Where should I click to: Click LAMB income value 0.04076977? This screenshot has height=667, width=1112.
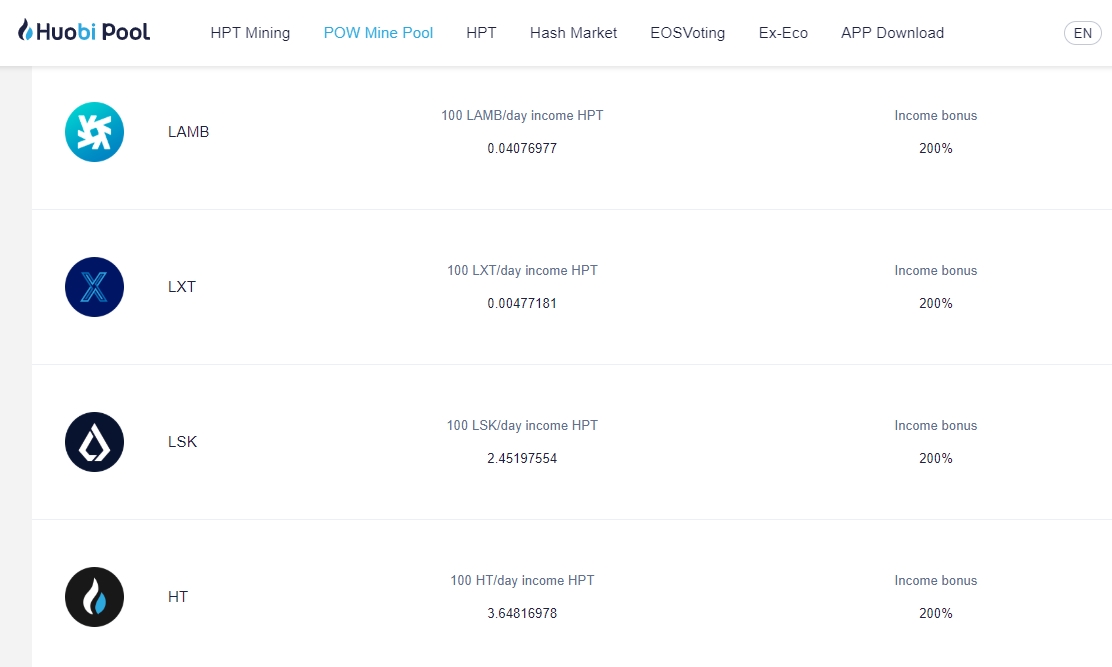[x=522, y=148]
